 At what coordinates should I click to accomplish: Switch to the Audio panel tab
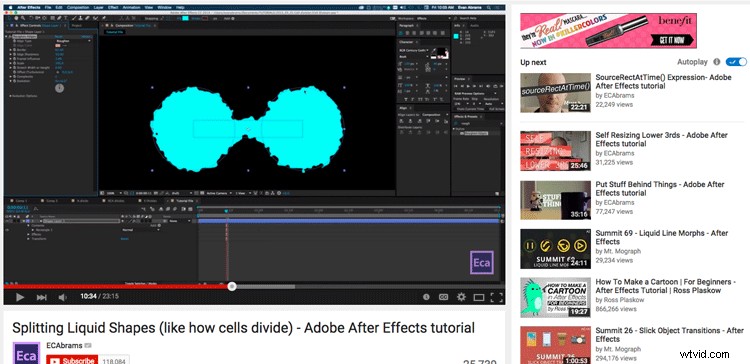(x=475, y=26)
